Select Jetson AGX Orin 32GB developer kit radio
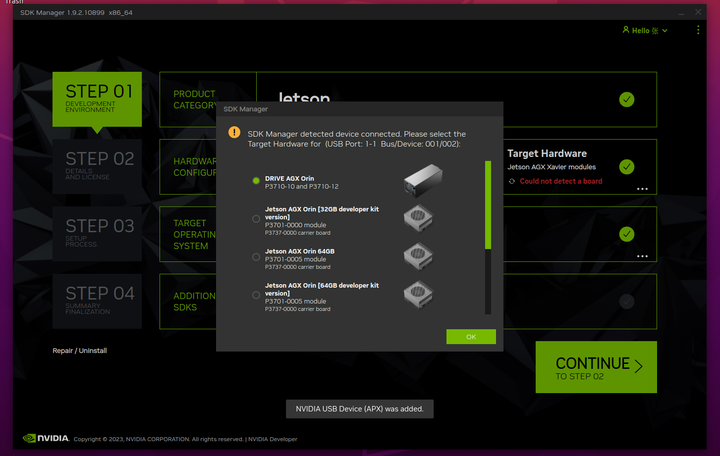The image size is (720, 456). pos(256,219)
